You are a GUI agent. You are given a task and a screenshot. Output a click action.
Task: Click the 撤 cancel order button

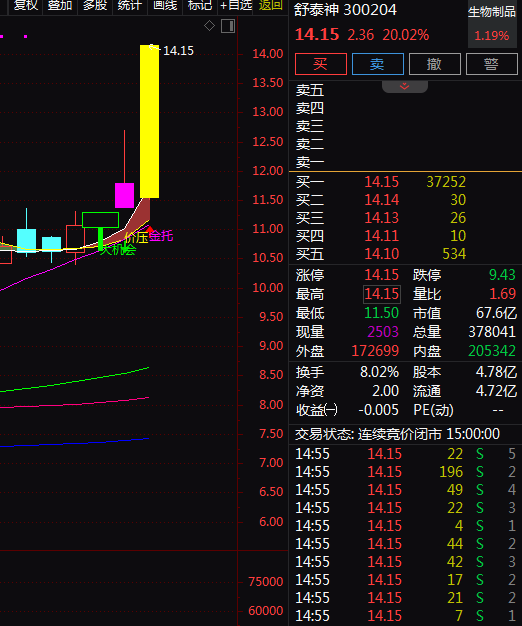pyautogui.click(x=435, y=64)
